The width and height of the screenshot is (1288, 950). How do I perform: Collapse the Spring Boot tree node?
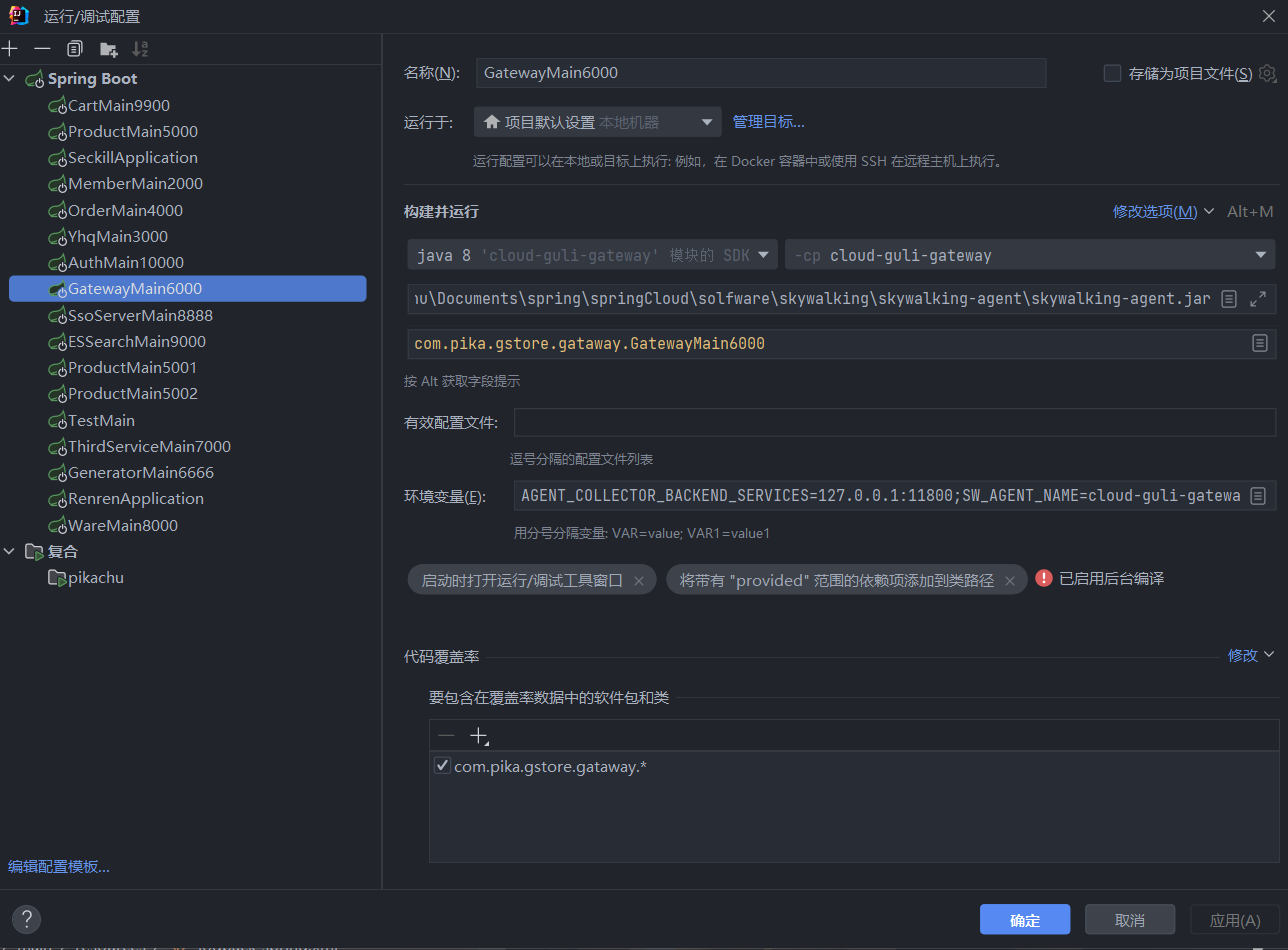pyautogui.click(x=10, y=79)
